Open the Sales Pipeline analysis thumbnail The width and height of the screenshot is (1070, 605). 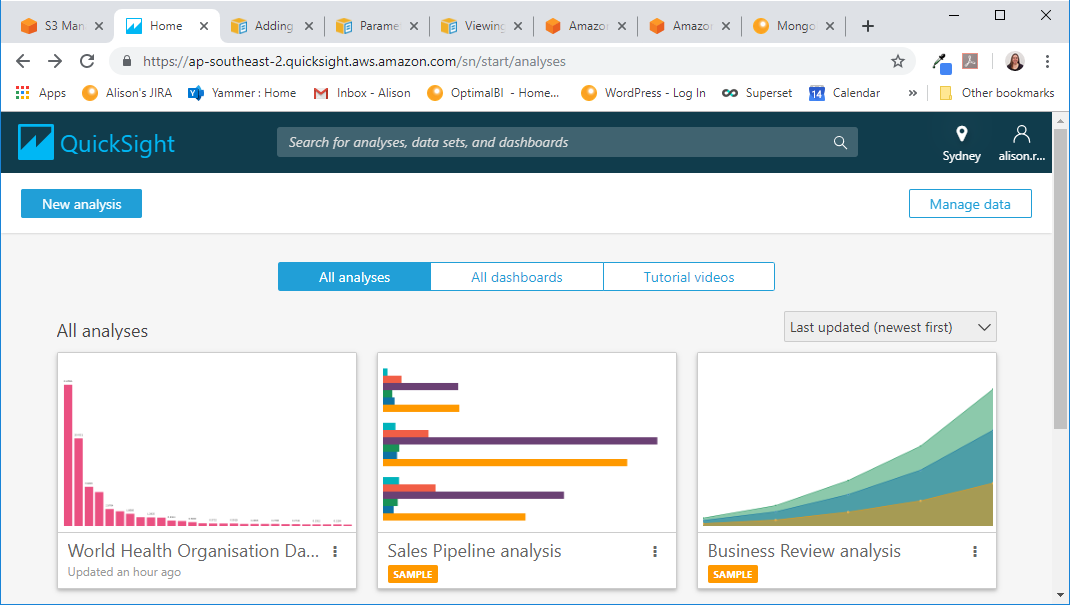tap(527, 443)
